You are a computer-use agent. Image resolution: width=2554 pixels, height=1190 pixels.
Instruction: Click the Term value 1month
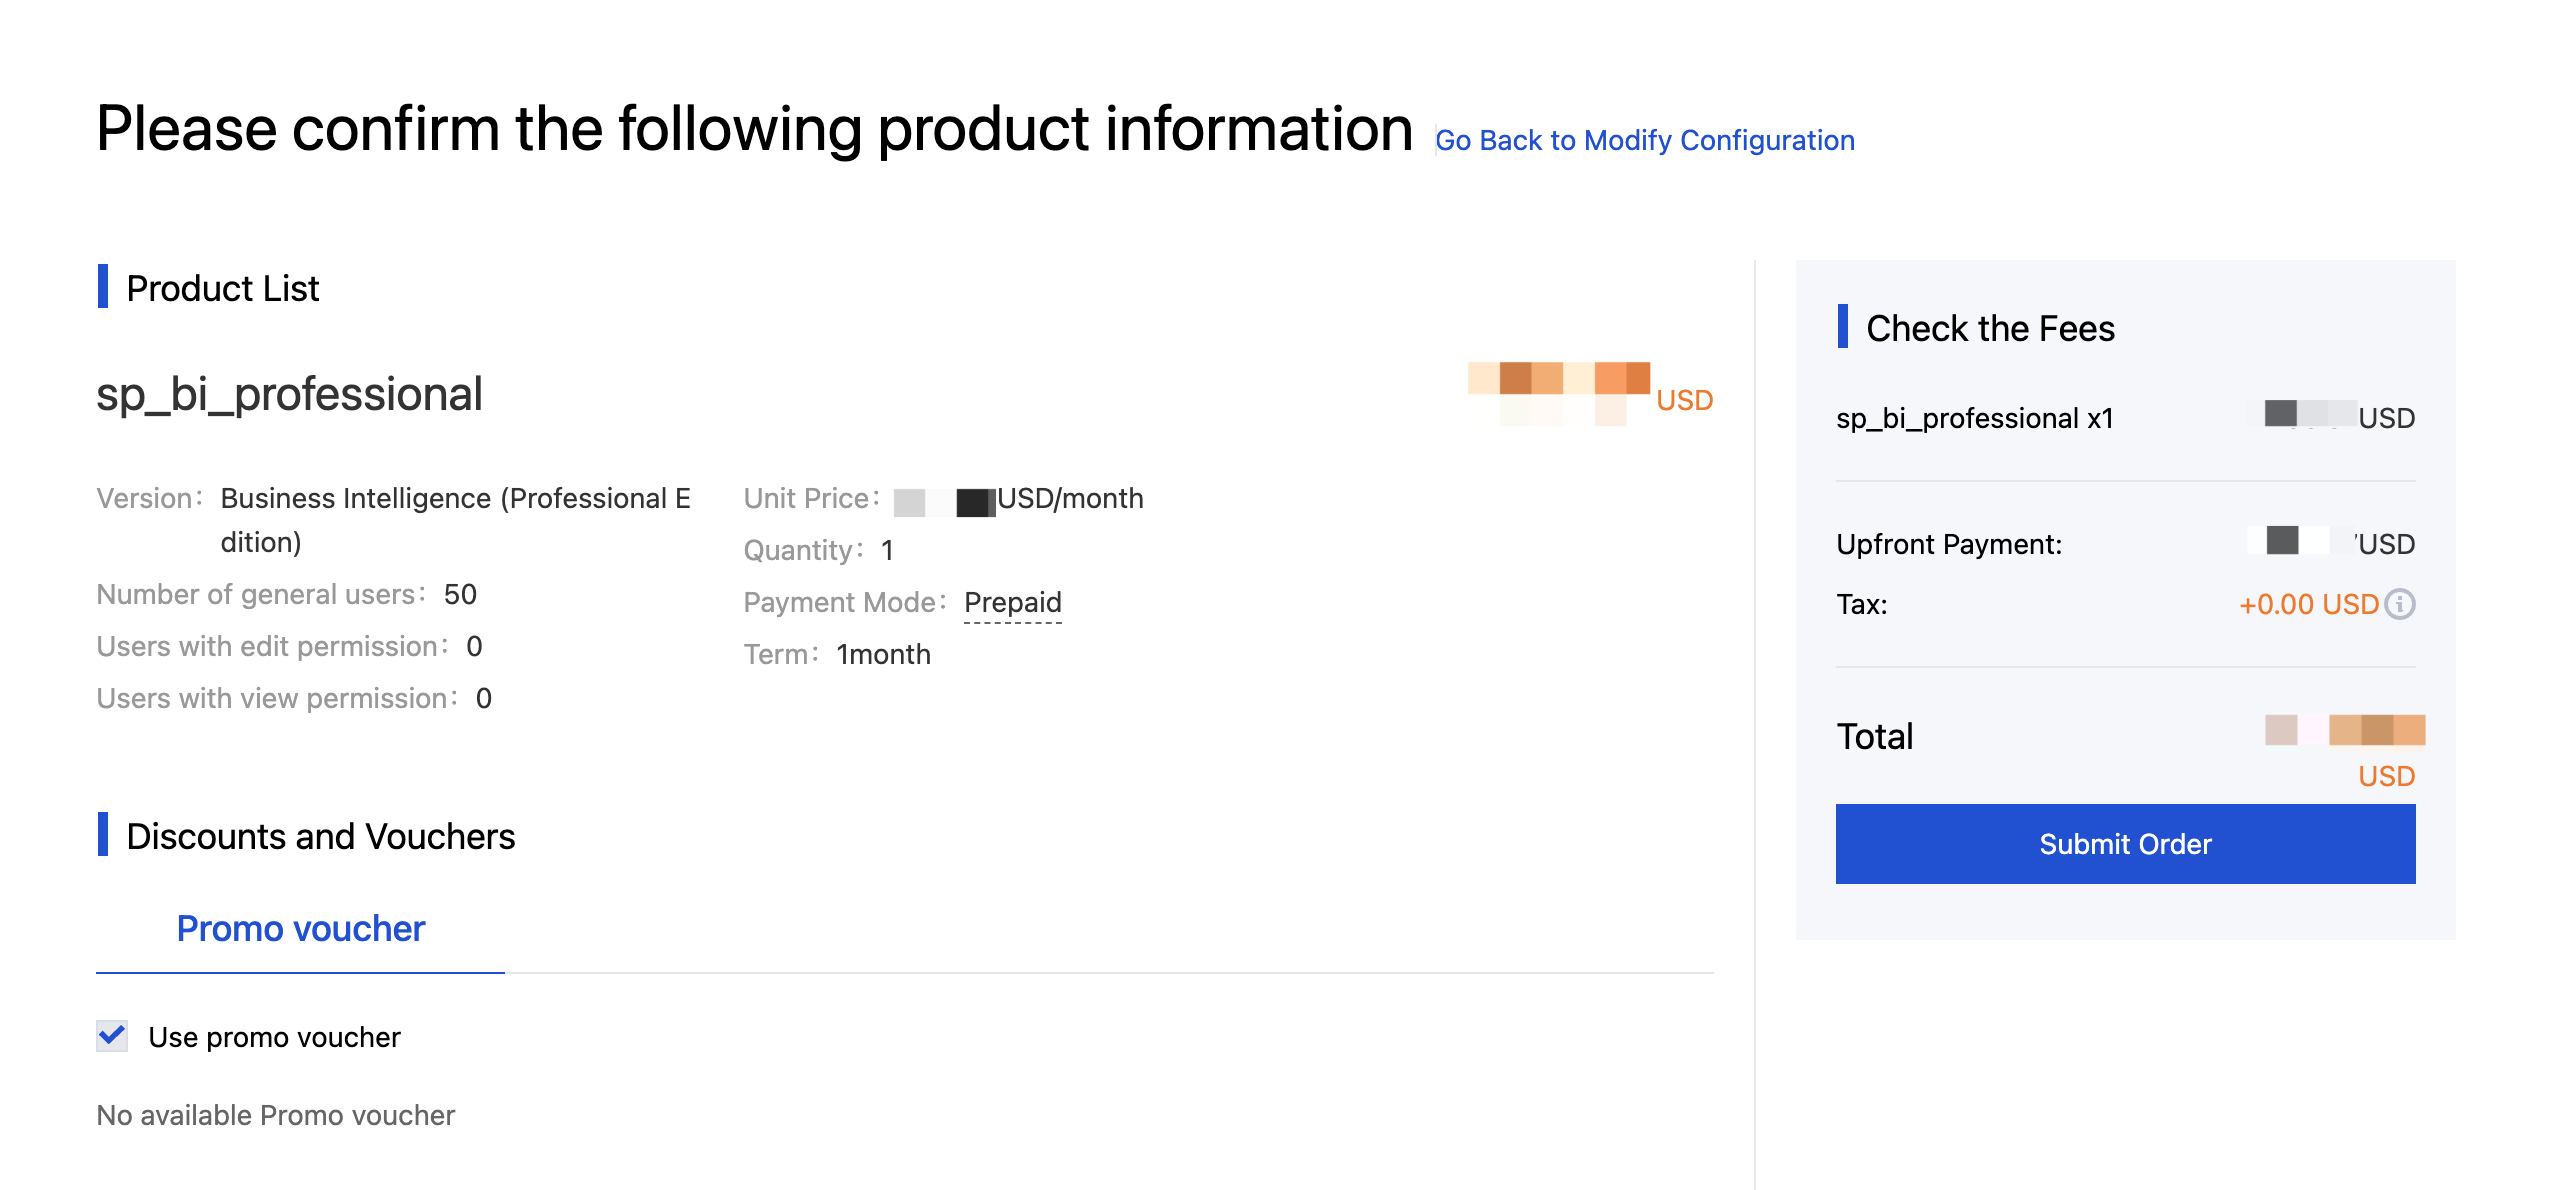pos(883,655)
